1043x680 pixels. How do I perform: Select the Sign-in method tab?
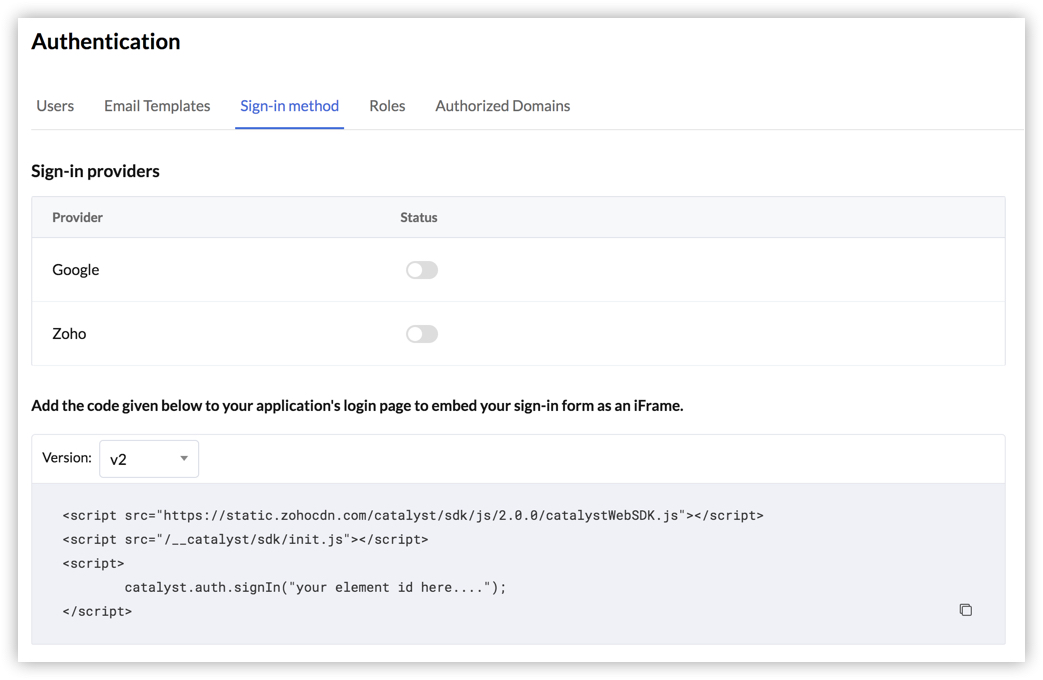289,106
